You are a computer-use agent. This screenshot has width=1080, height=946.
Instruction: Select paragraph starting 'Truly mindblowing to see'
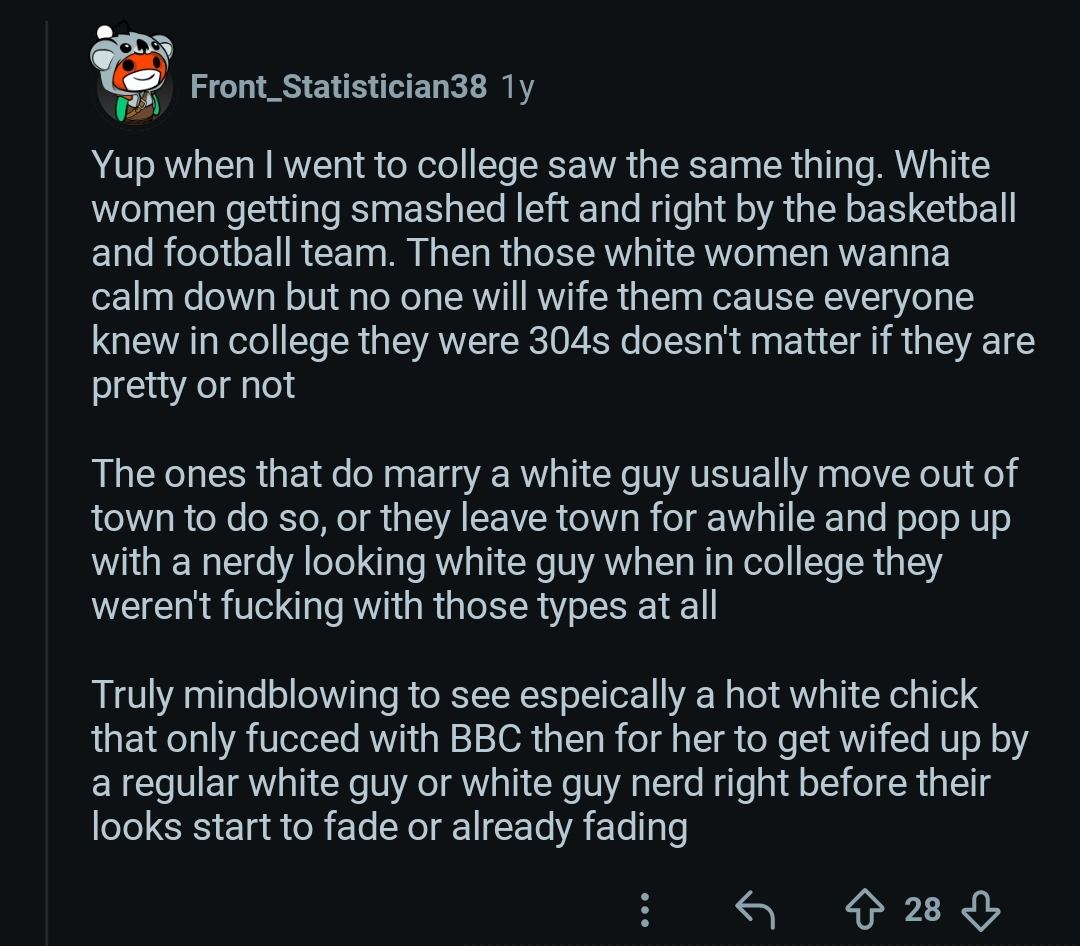tap(560, 760)
